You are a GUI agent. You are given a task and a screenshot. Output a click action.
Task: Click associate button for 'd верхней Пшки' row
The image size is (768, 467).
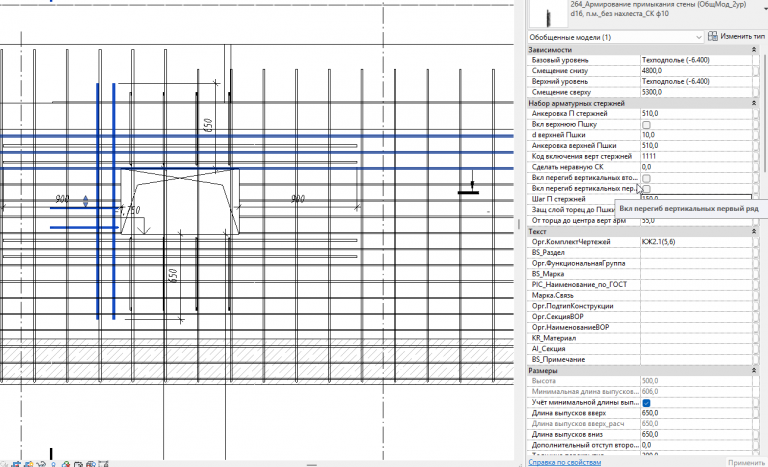coord(756,135)
